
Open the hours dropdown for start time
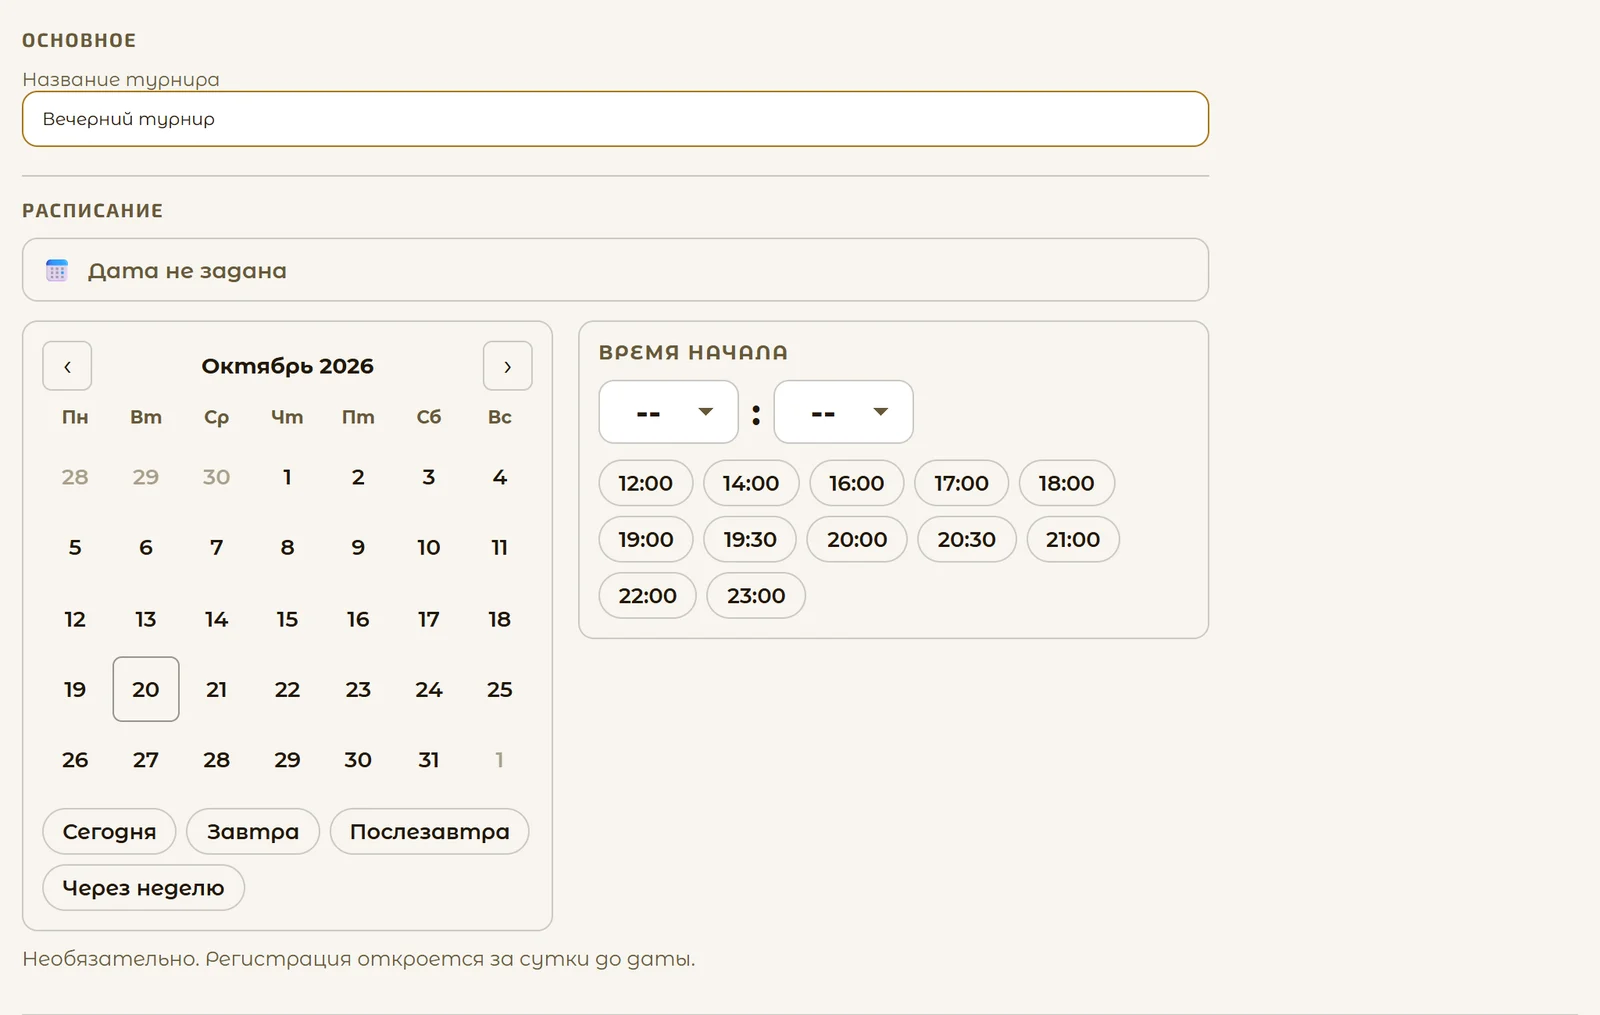pos(668,412)
